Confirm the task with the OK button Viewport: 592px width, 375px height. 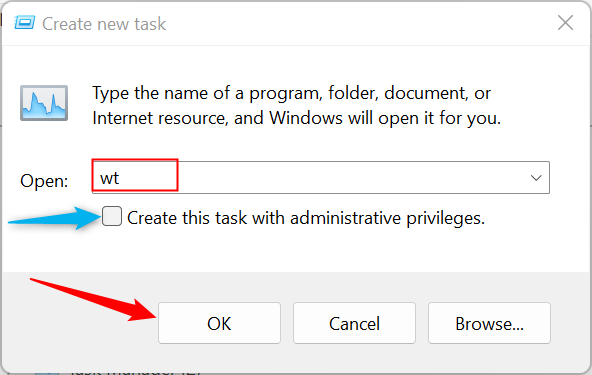pyautogui.click(x=219, y=323)
